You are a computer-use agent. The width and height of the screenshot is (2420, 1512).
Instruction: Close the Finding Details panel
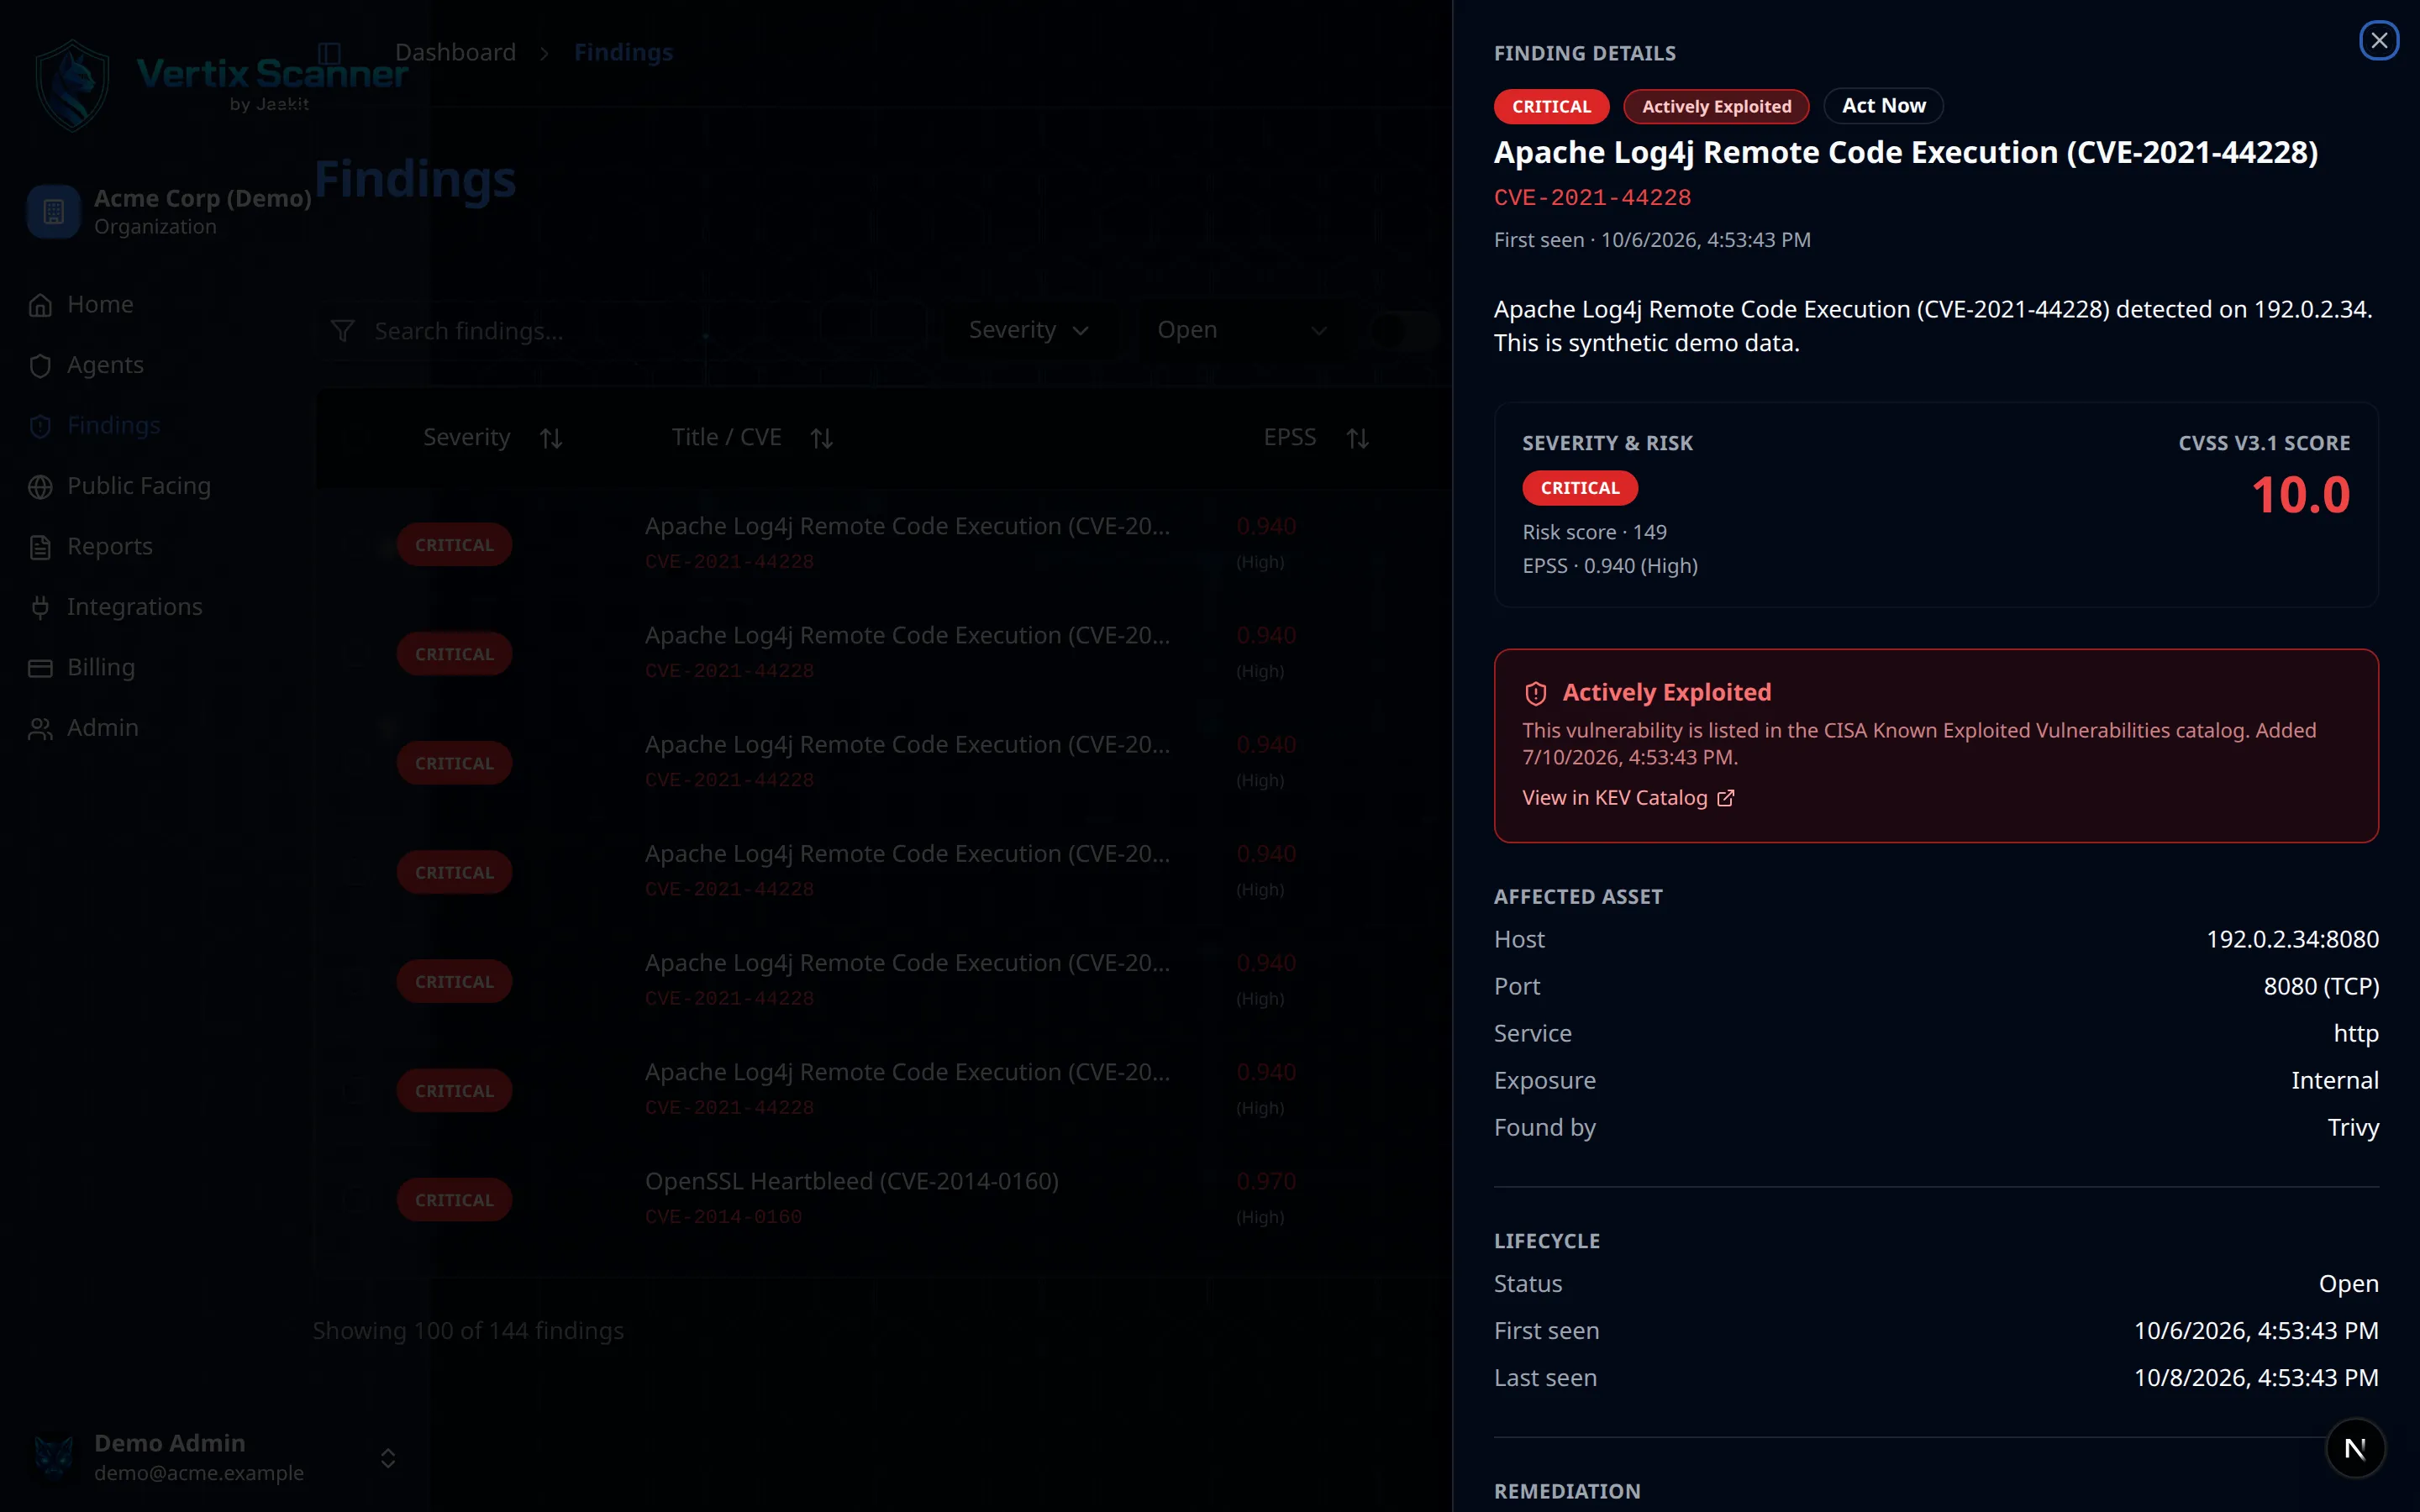point(2379,40)
